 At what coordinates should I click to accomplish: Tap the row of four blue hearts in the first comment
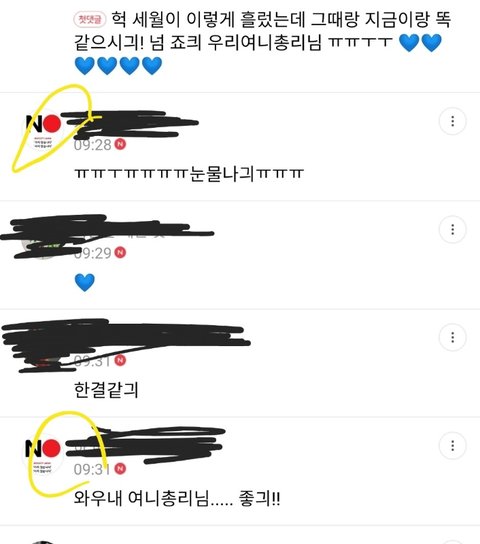[x=118, y=66]
